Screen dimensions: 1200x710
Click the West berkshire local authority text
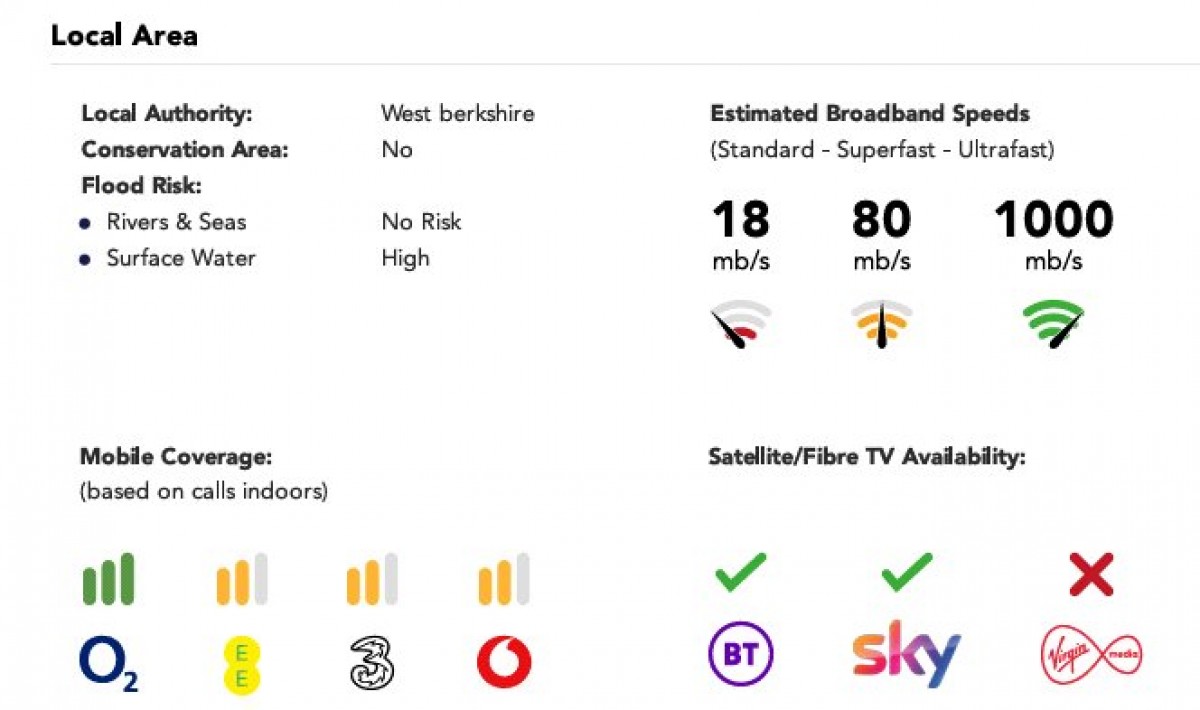tap(458, 113)
